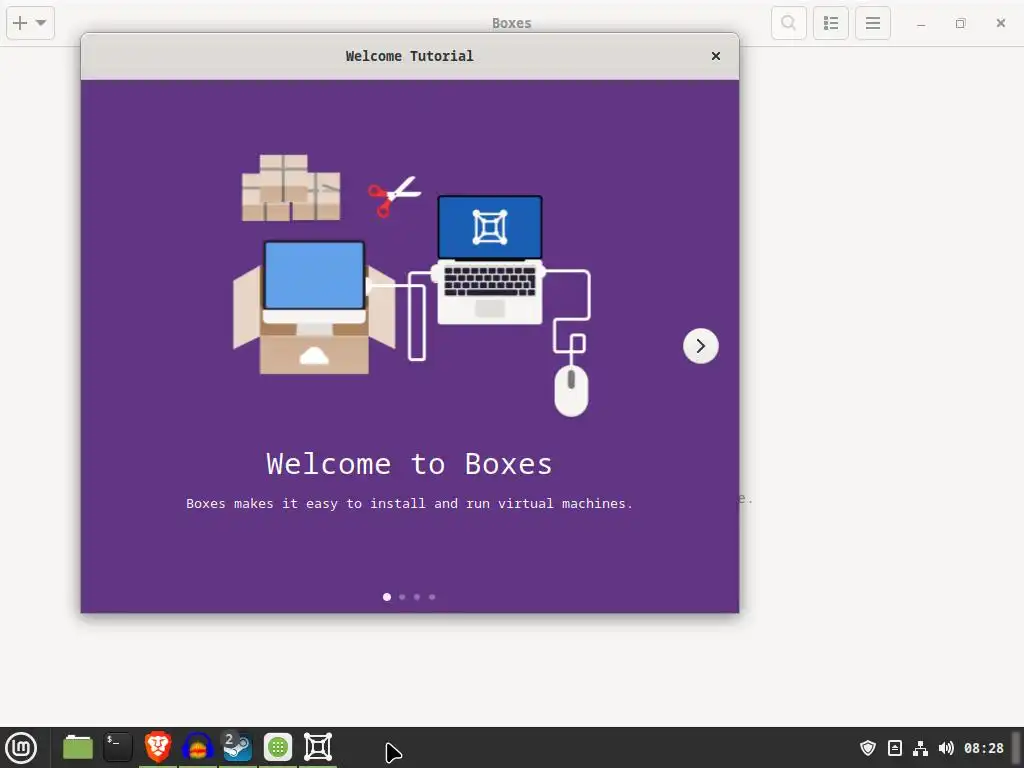Launch Terminal from the taskbar
Viewport: 1024px width, 768px height.
(x=118, y=747)
